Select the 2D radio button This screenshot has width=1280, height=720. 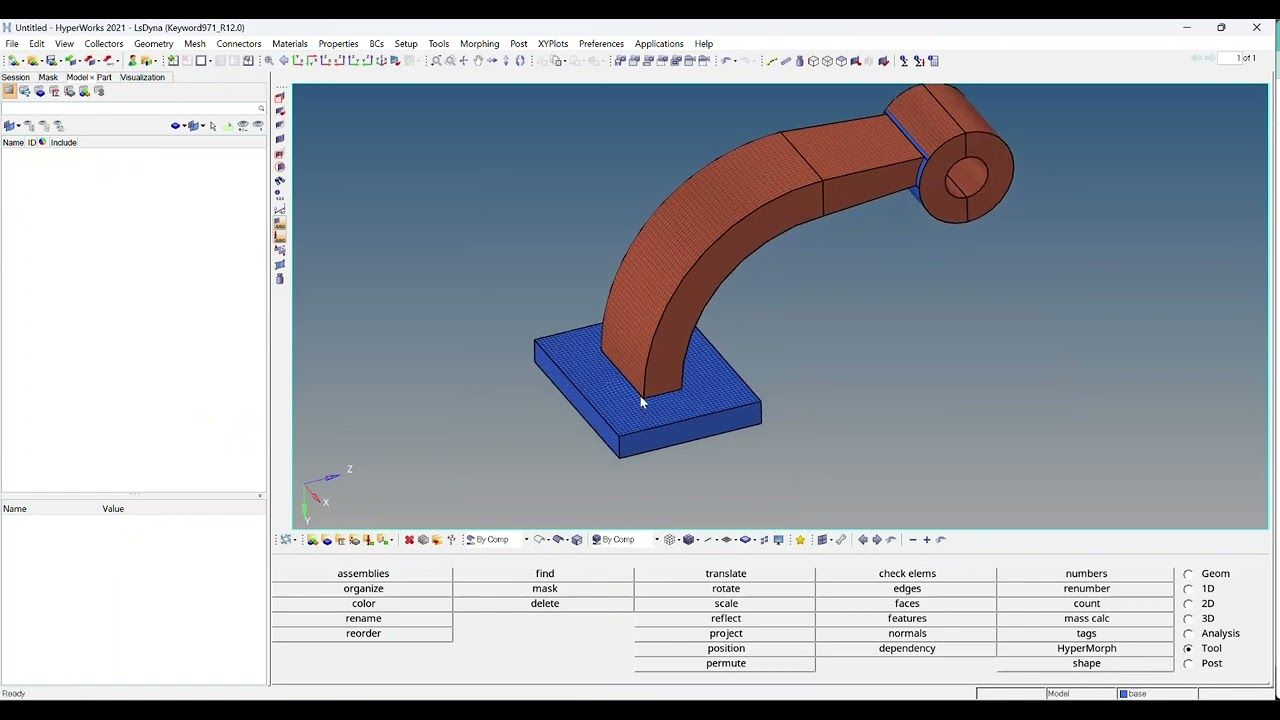pyautogui.click(x=1188, y=604)
